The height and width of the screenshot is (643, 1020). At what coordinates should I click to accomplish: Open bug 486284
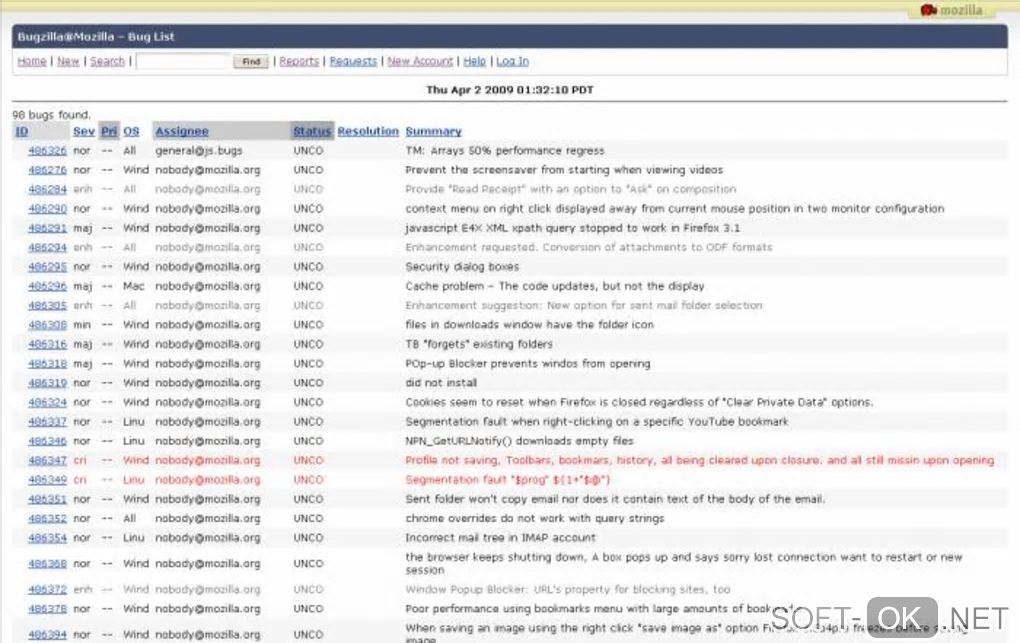pos(47,189)
